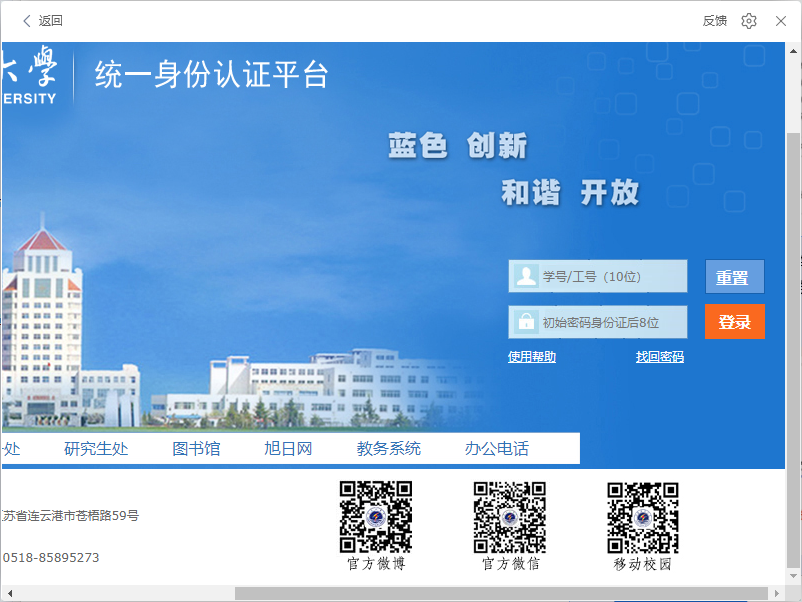Viewport: 802px width, 602px height.
Task: Open the 找回密码 recover password link
Action: click(660, 357)
